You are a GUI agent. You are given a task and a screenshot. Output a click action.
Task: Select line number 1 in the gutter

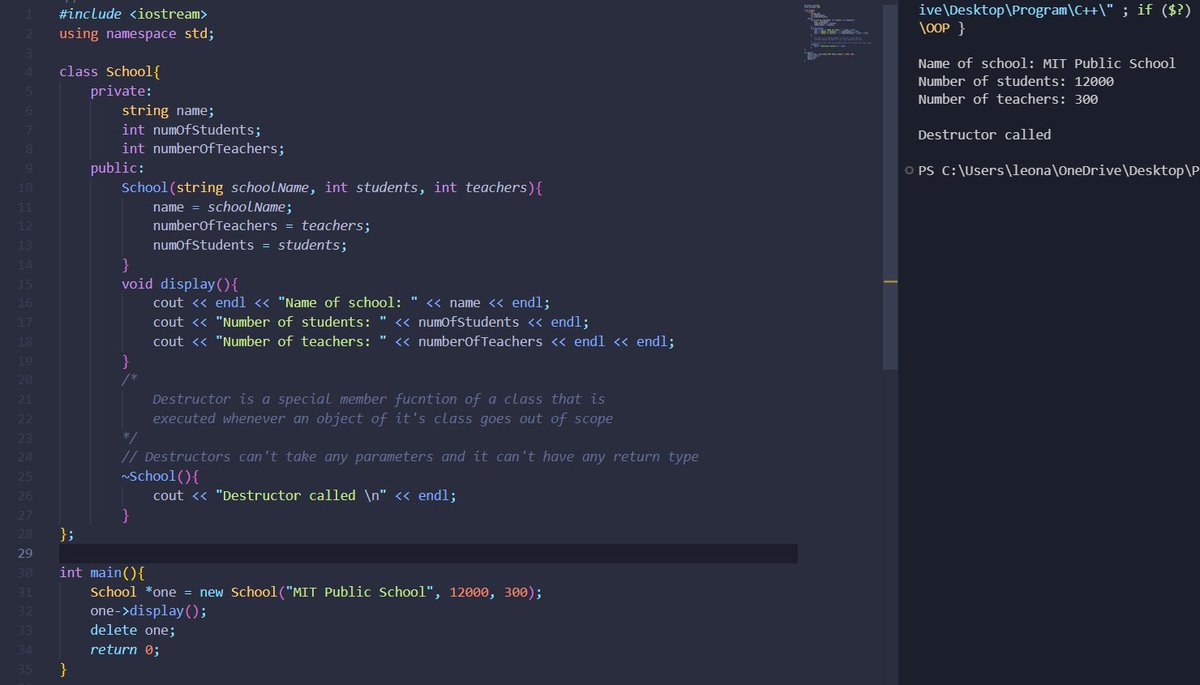pyautogui.click(x=30, y=14)
